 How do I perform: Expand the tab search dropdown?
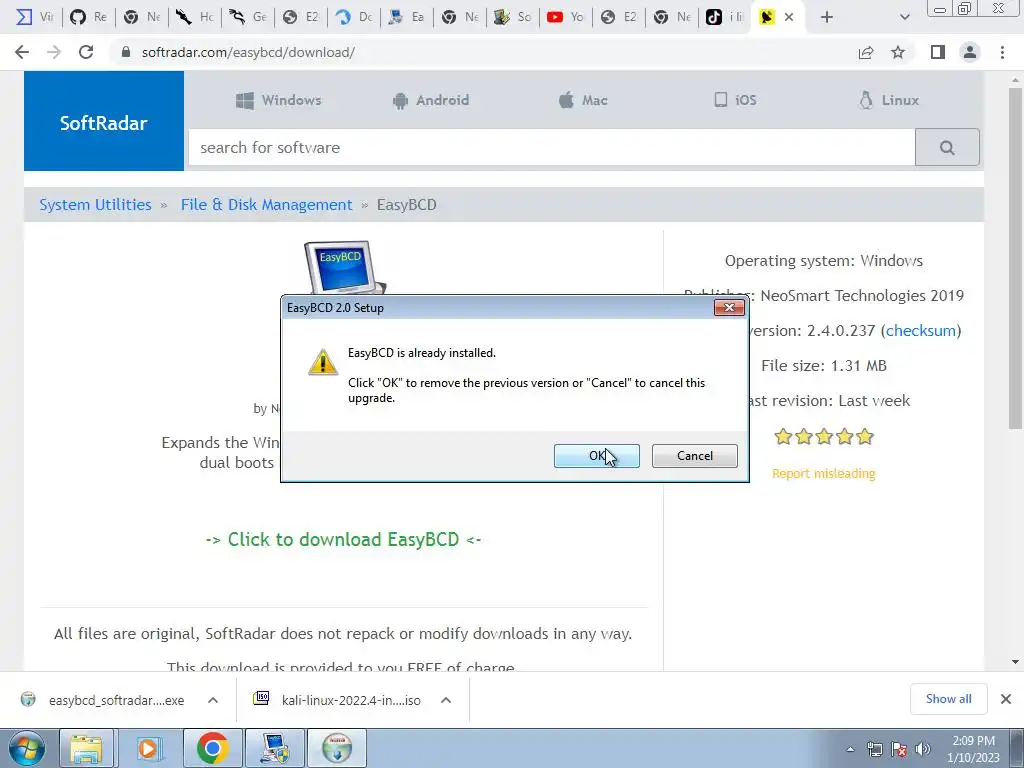pyautogui.click(x=904, y=17)
